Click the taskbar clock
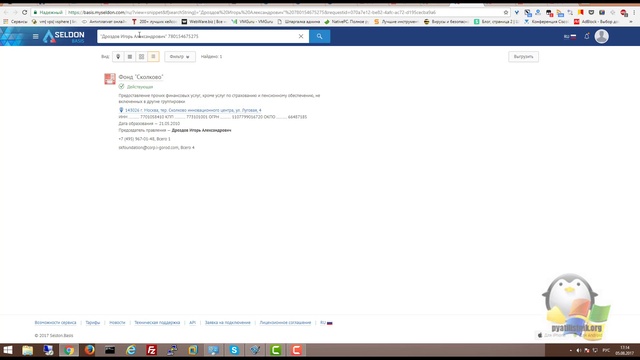 coord(624,350)
